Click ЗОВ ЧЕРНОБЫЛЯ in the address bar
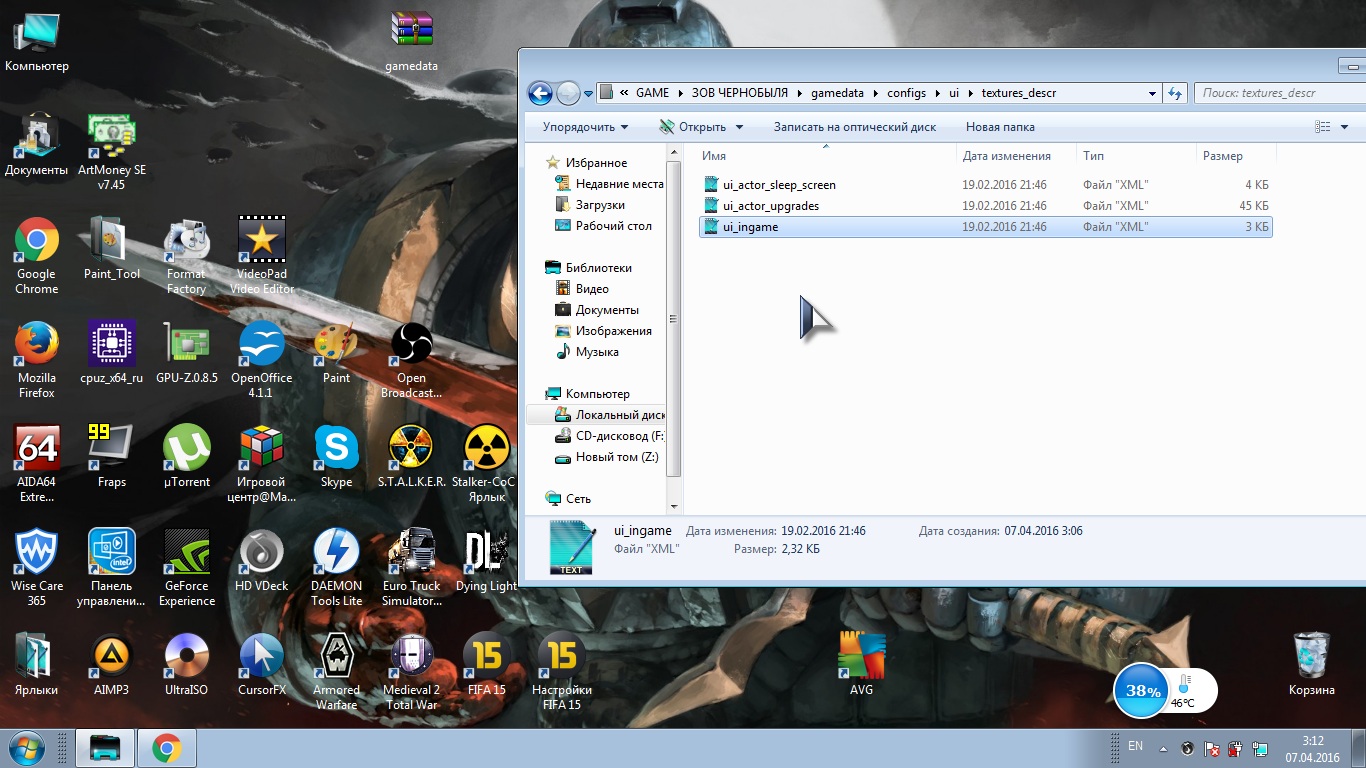This screenshot has width=1366, height=768. pos(738,93)
